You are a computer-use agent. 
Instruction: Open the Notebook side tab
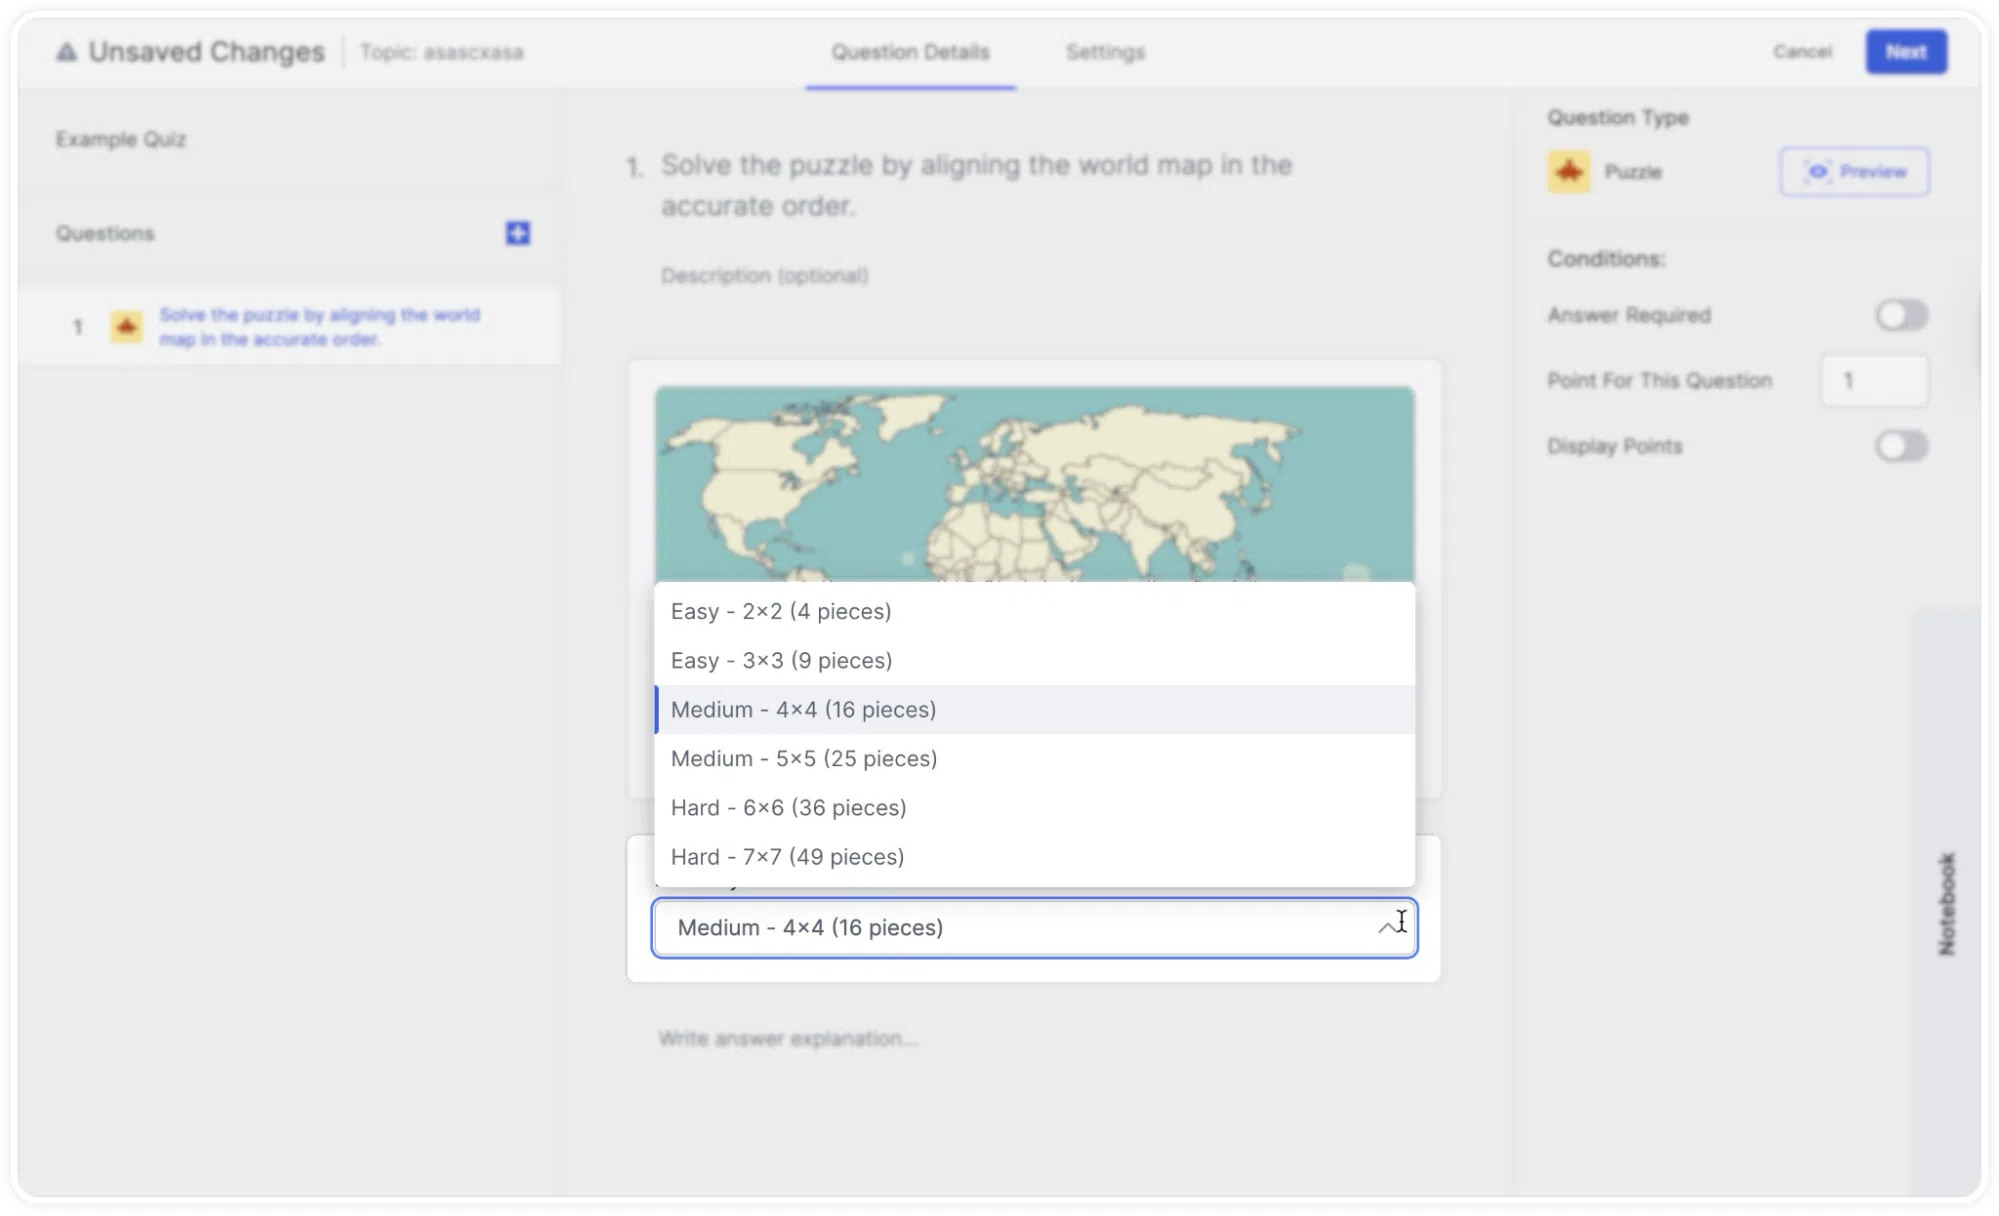point(1946,903)
